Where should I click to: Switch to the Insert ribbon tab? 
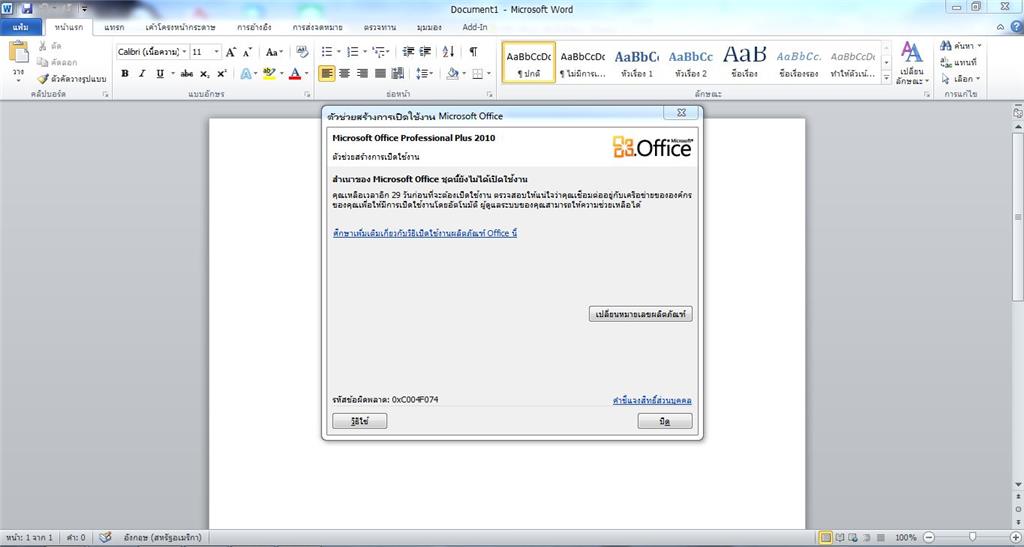(x=114, y=27)
